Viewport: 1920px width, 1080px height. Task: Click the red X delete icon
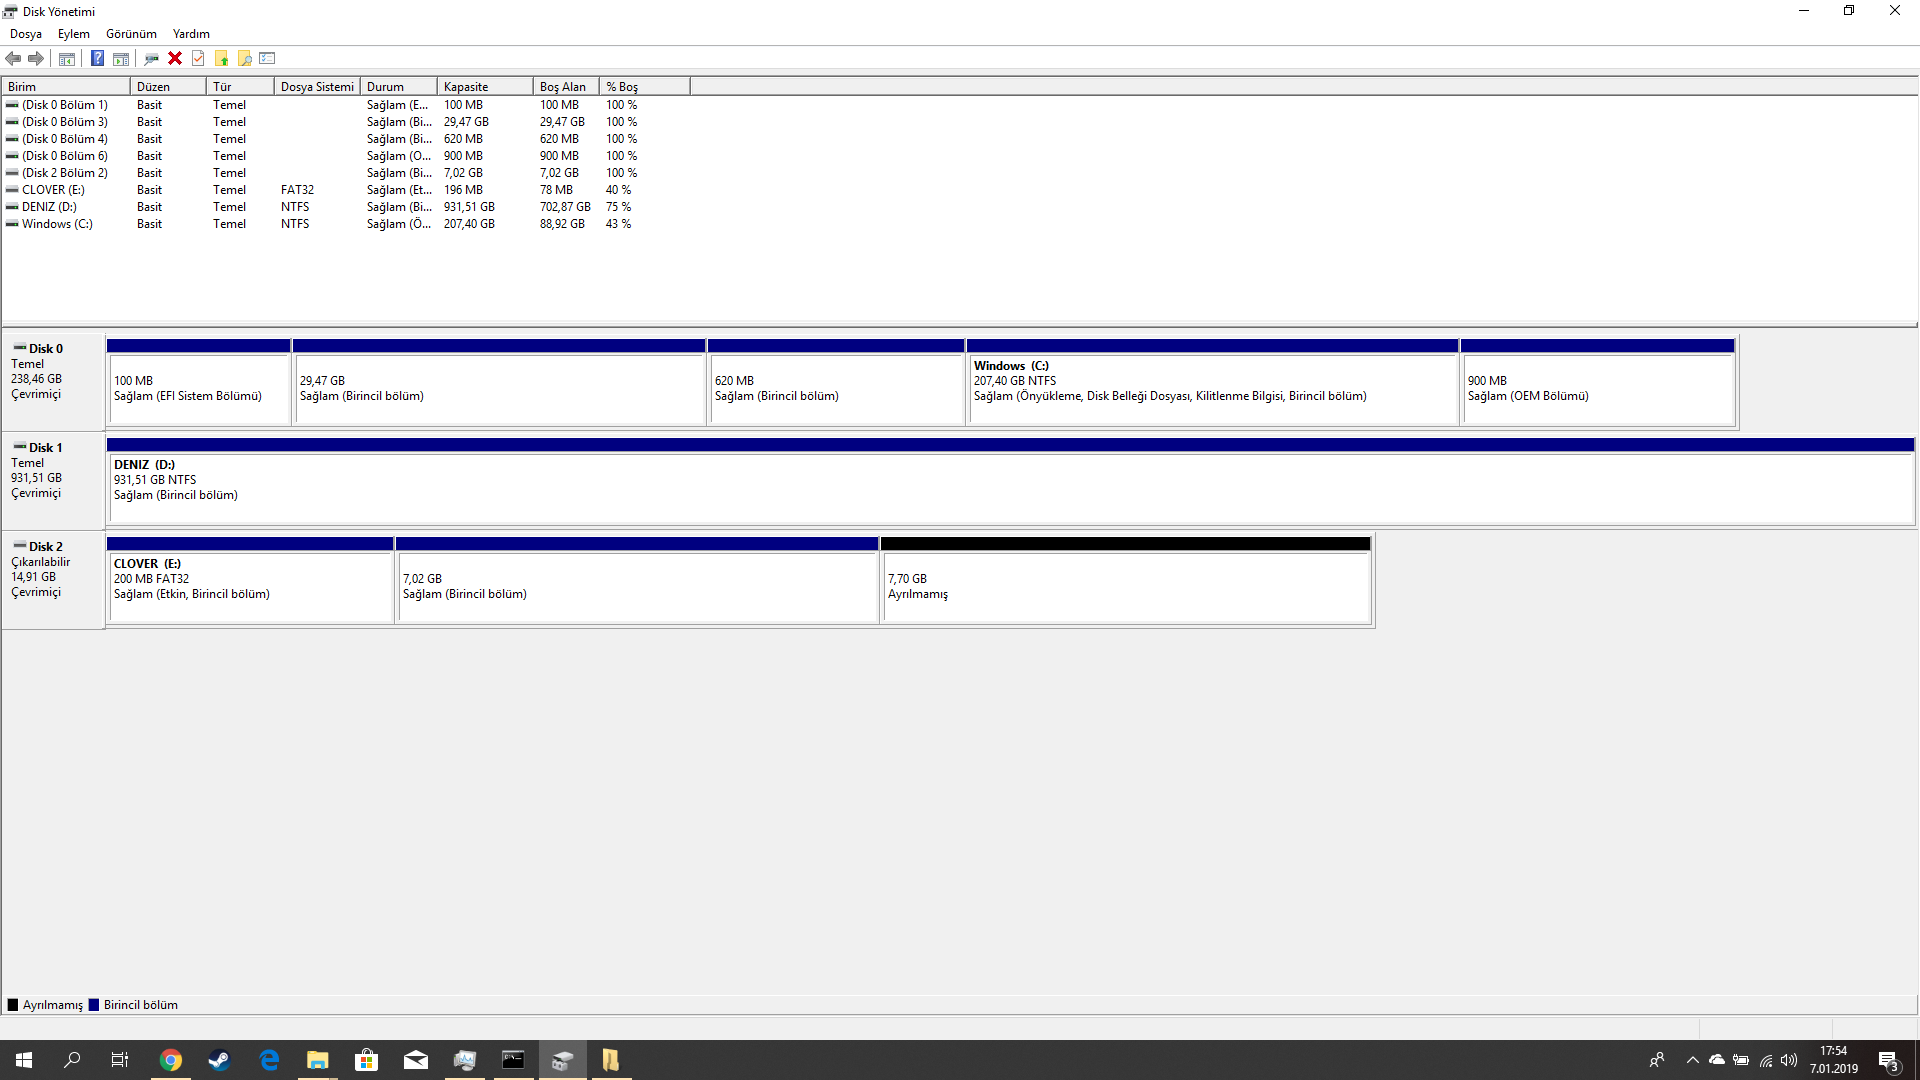[175, 58]
